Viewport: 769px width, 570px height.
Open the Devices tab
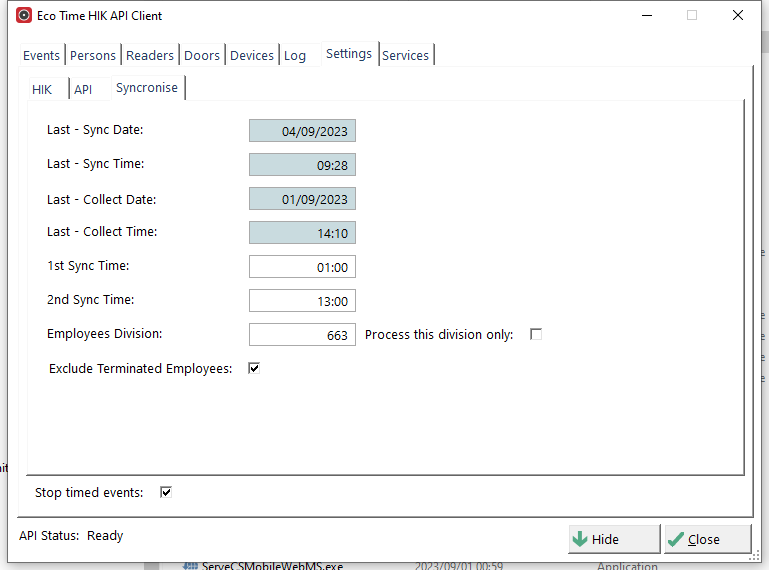(x=252, y=56)
